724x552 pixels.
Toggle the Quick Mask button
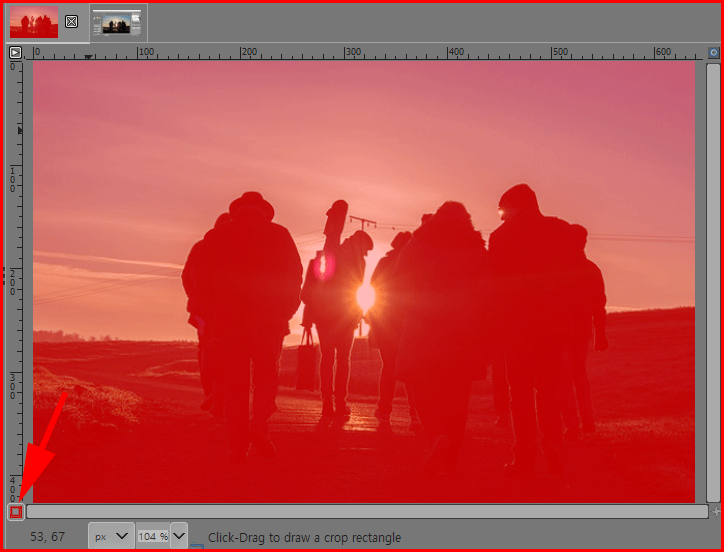point(16,512)
